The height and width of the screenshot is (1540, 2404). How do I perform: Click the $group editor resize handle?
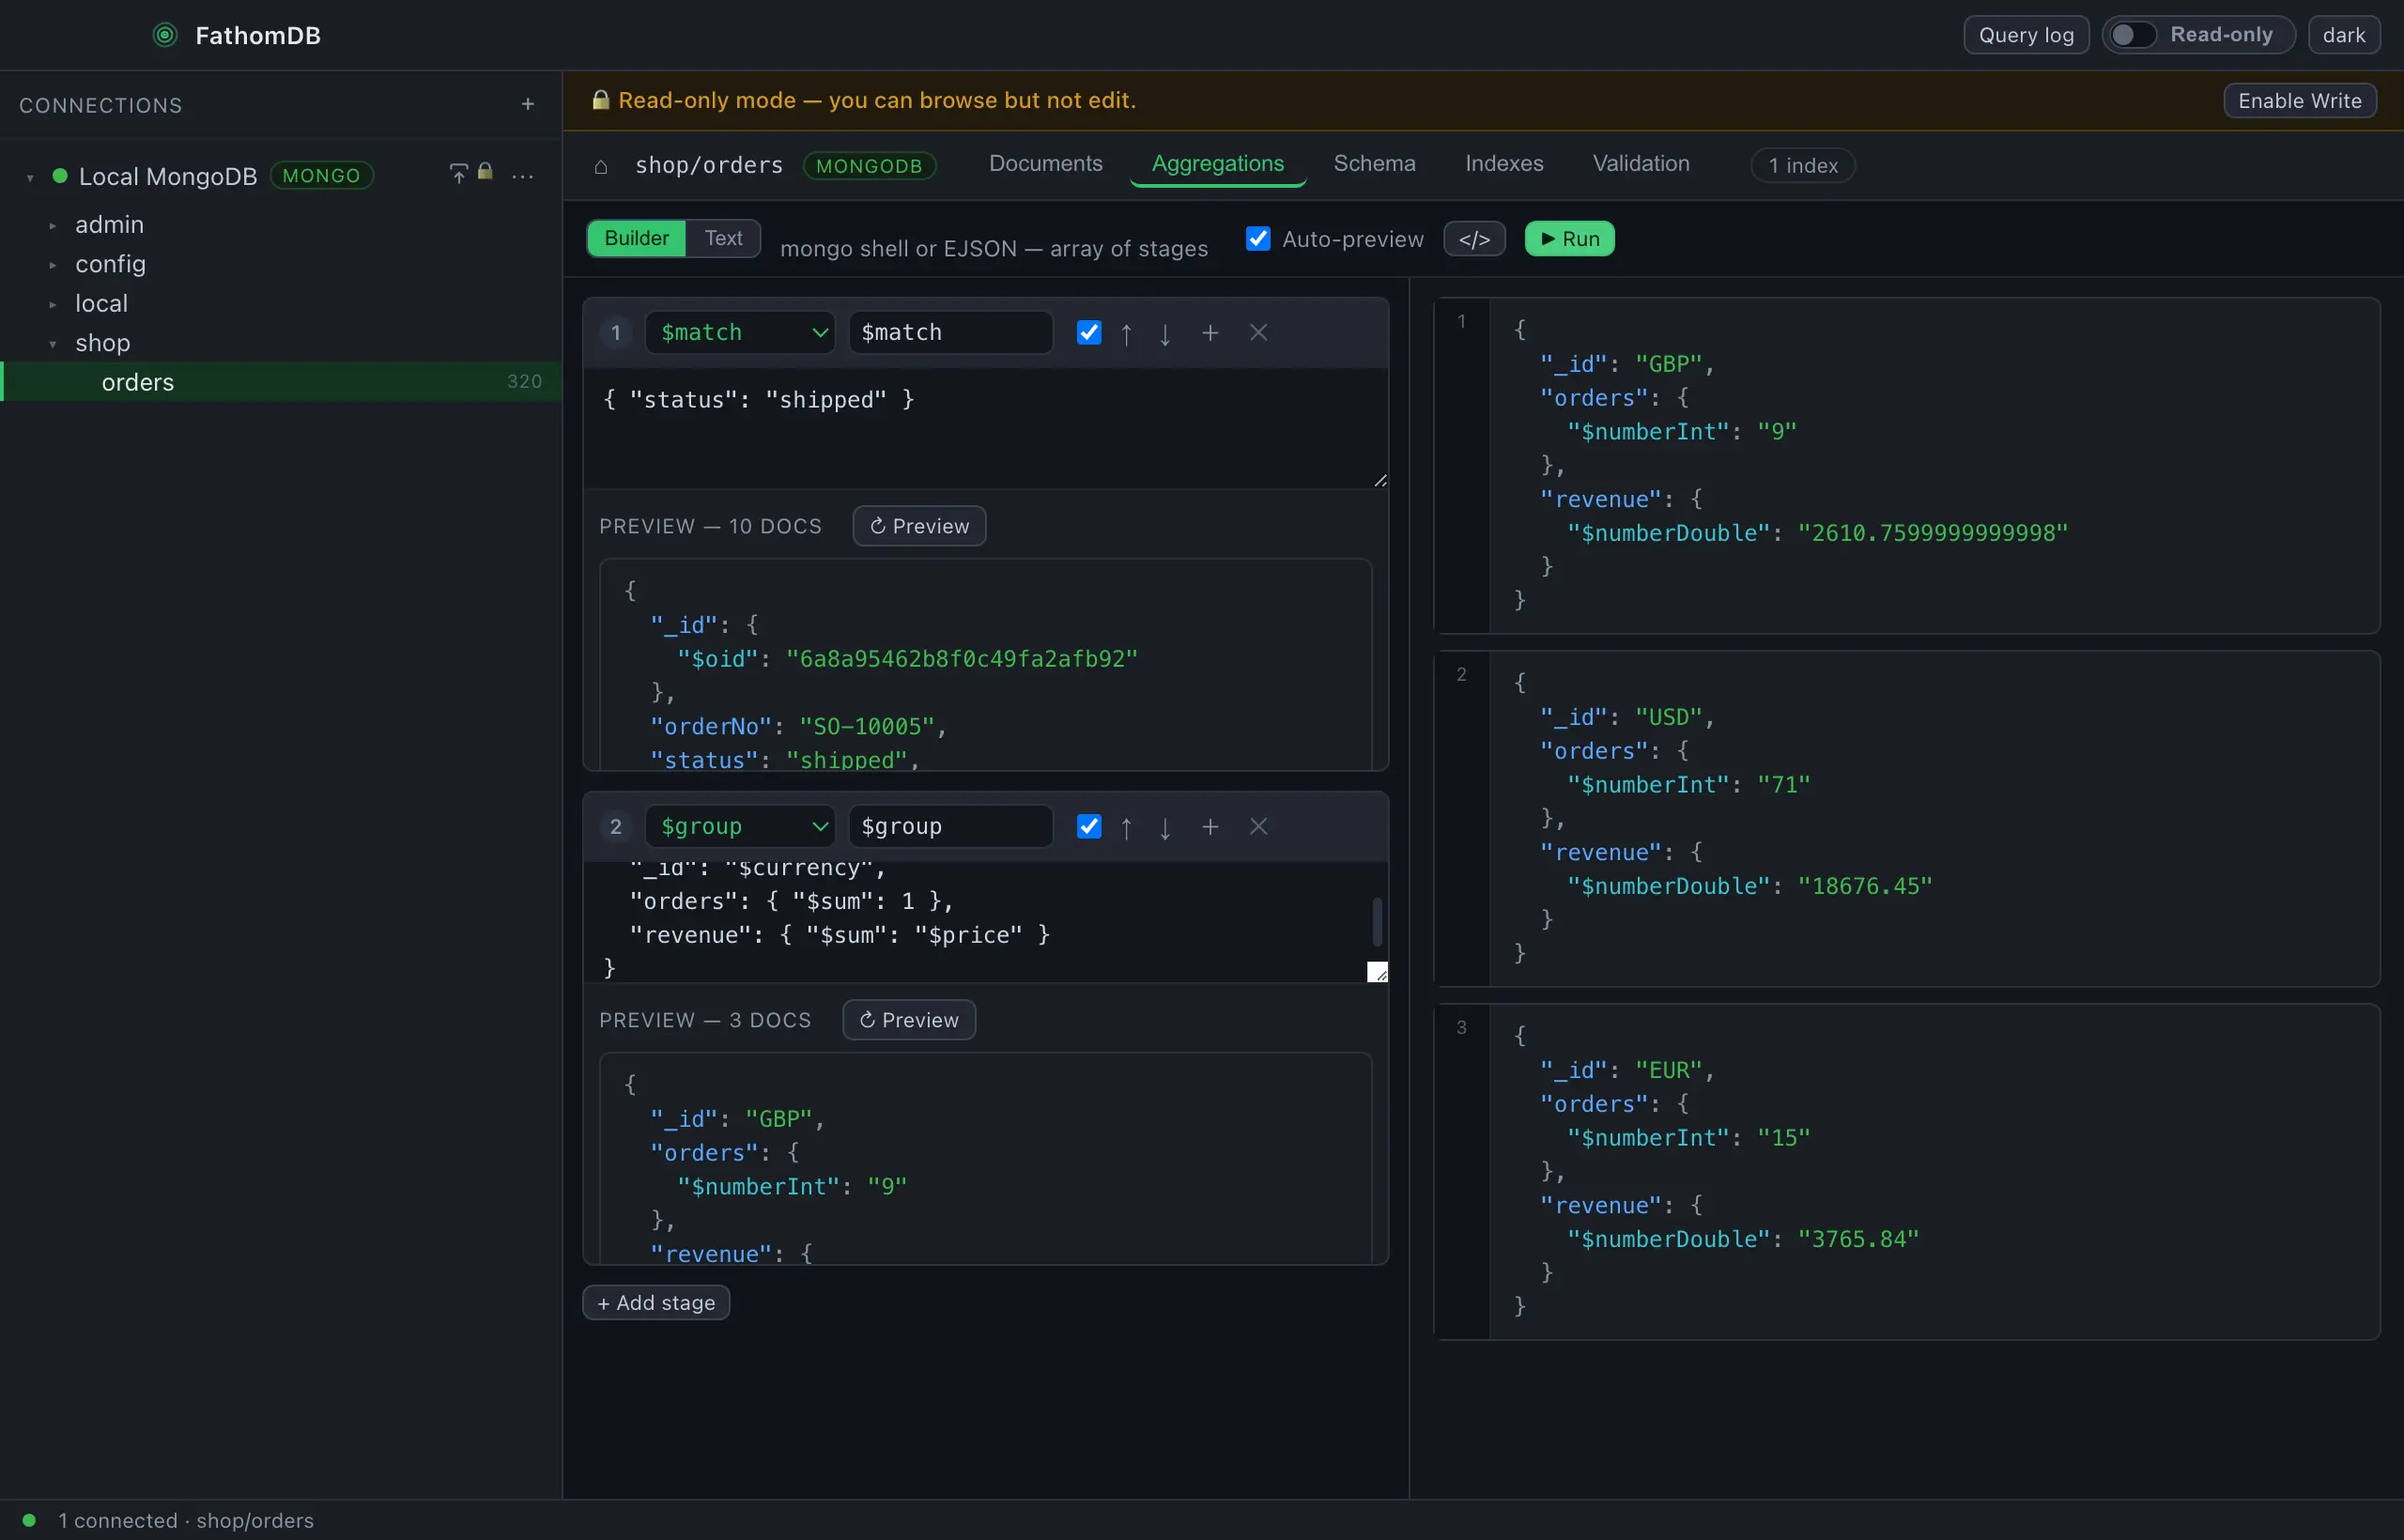click(1377, 972)
